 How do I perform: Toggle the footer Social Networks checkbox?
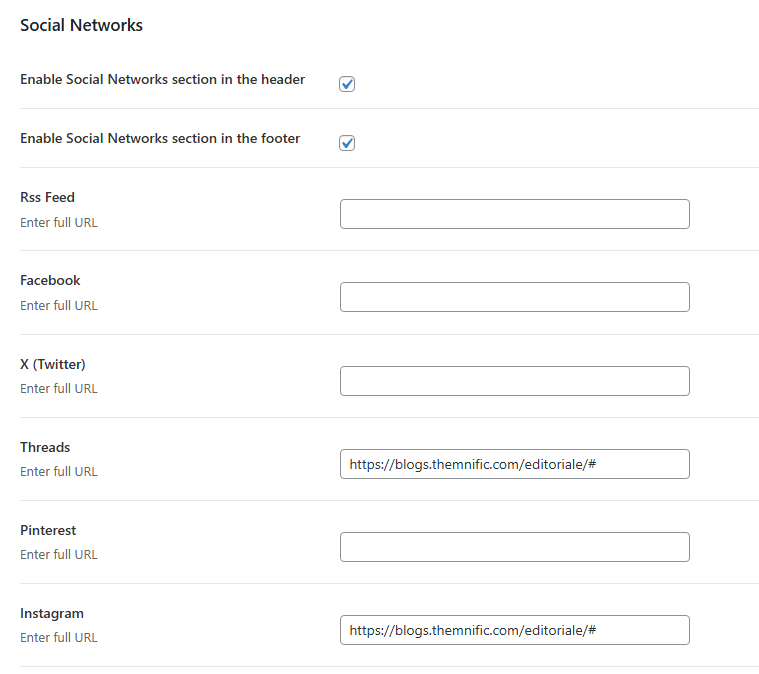[347, 143]
